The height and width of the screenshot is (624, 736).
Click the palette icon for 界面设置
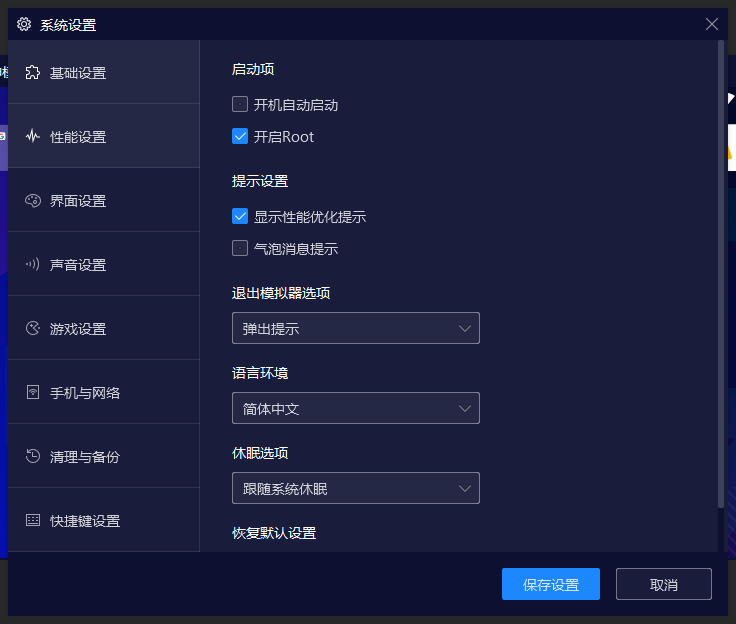click(33, 200)
